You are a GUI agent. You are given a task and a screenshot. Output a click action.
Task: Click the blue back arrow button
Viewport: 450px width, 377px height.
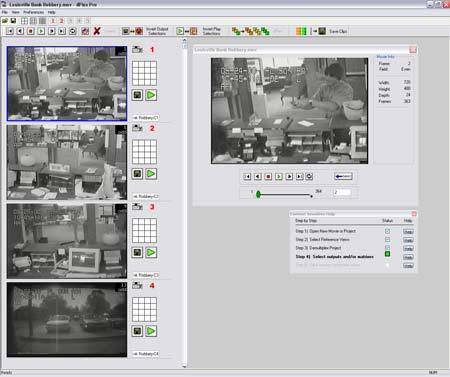tap(343, 176)
